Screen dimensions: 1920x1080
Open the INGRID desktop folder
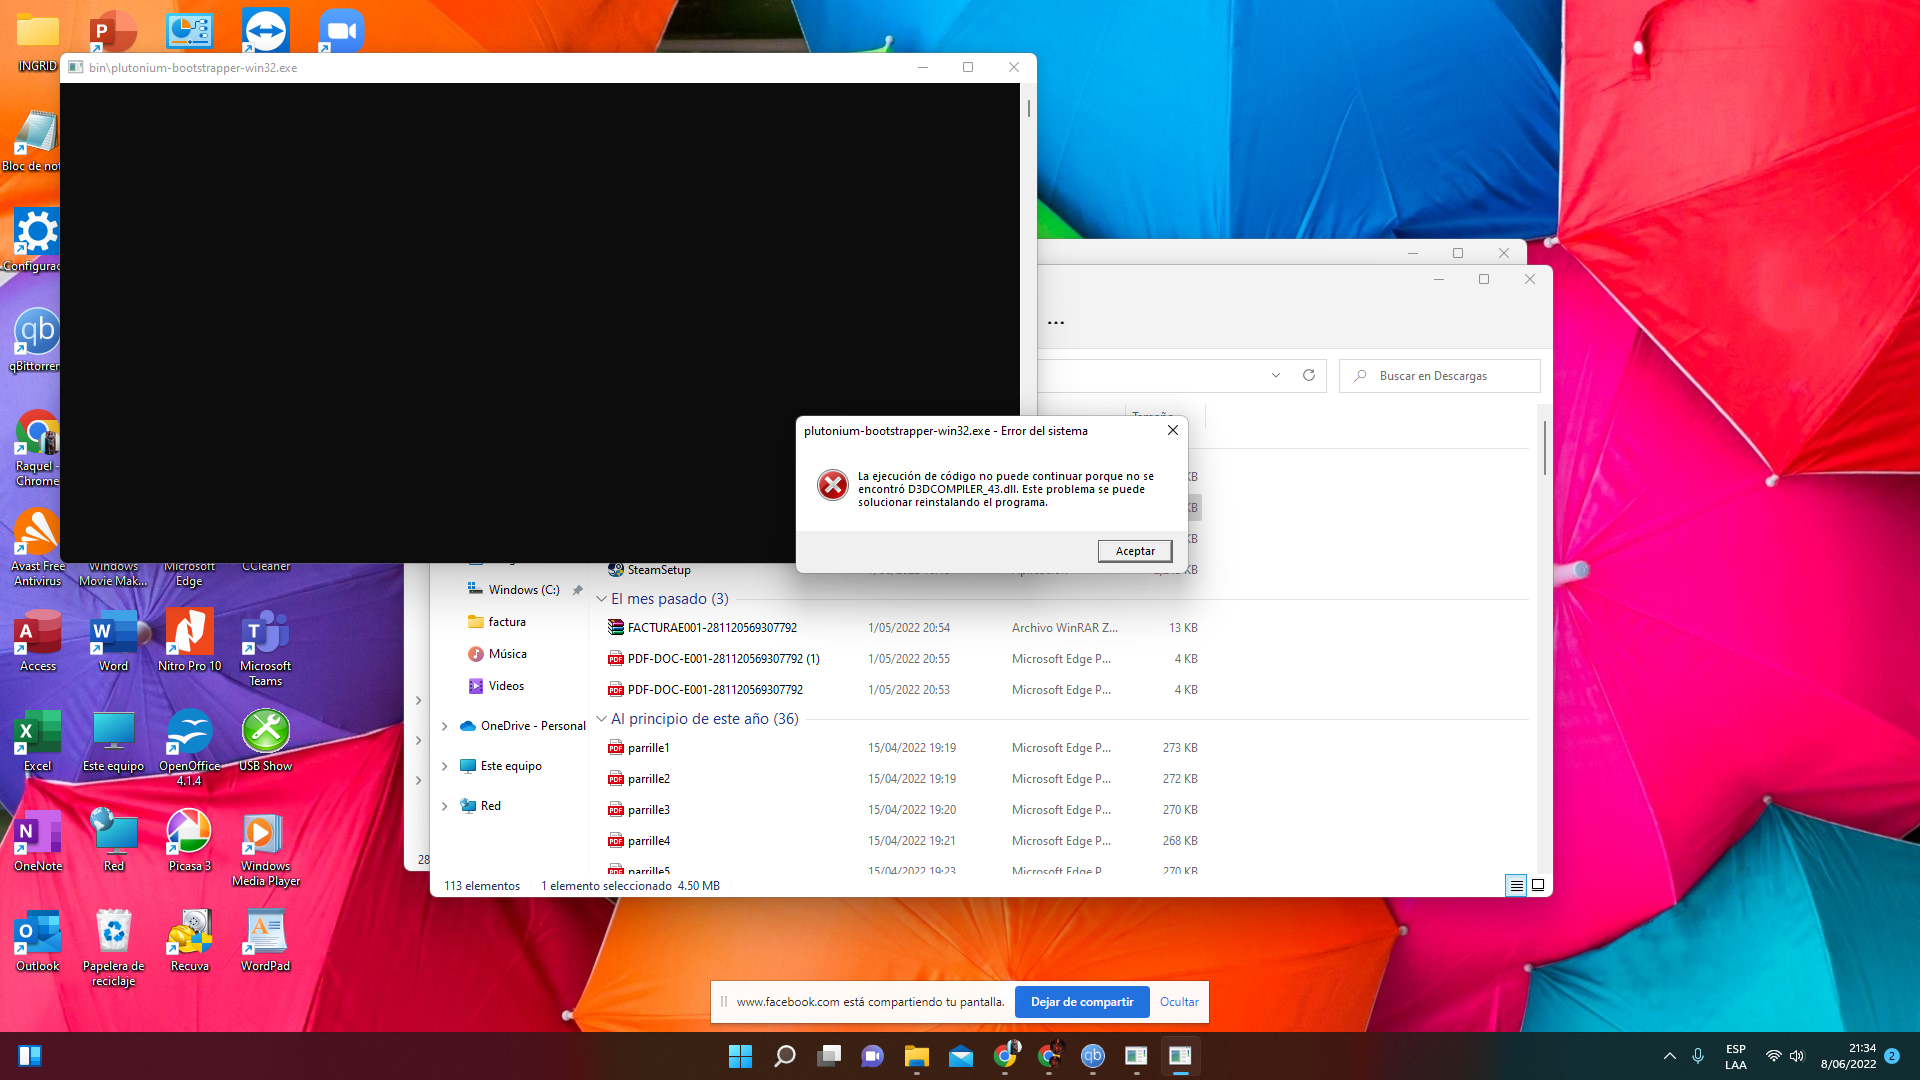[38, 42]
